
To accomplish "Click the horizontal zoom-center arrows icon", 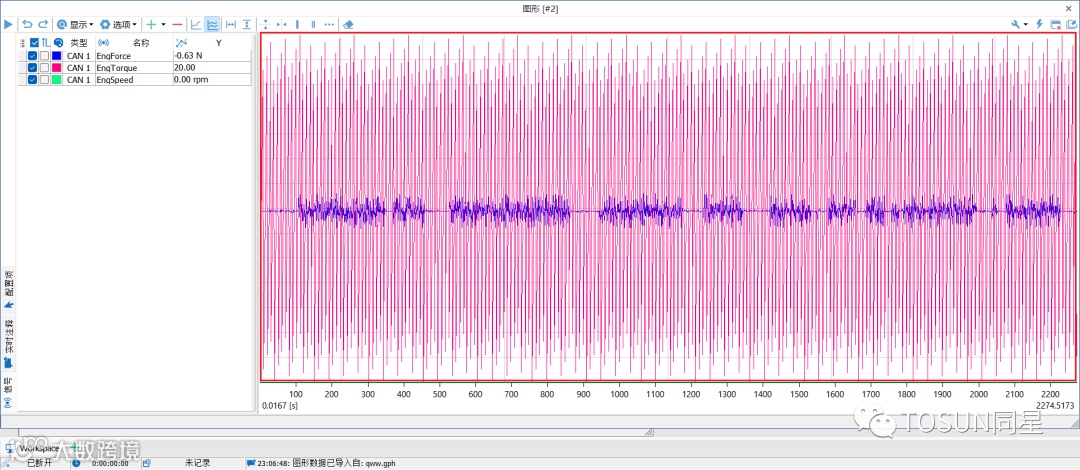I will tap(281, 24).
